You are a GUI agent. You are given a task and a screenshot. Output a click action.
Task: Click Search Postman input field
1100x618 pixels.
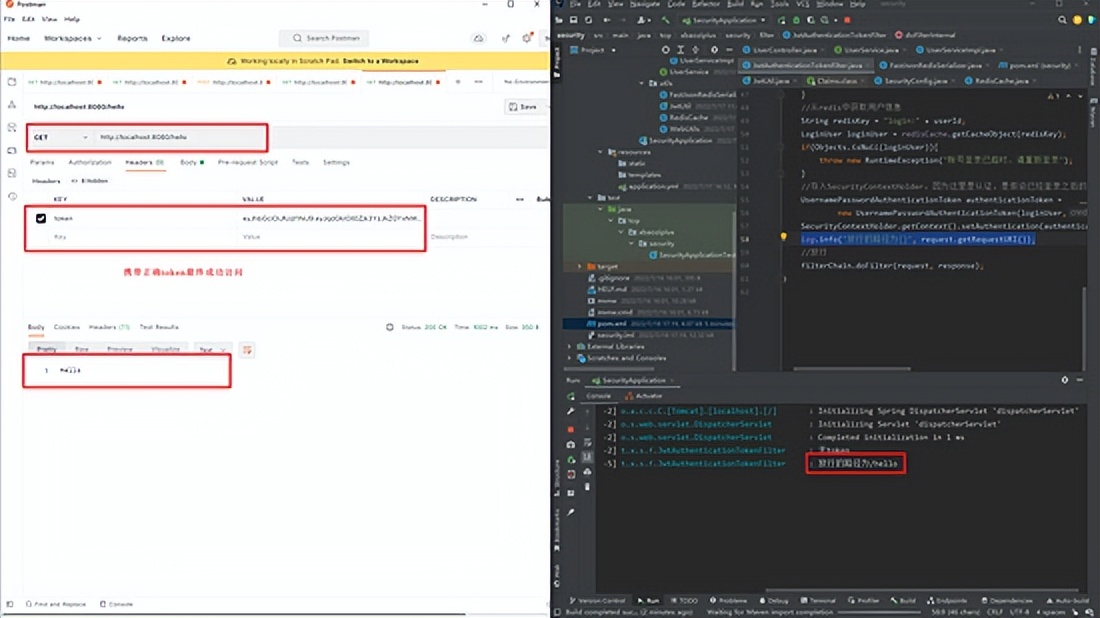point(324,38)
